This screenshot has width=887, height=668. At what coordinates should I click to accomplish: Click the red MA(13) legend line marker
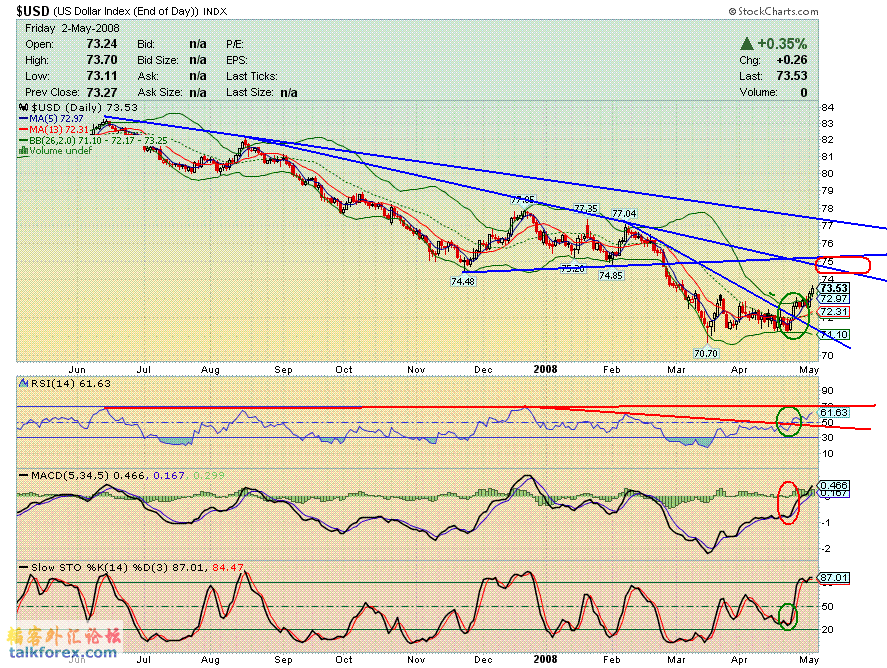pyautogui.click(x=24, y=129)
